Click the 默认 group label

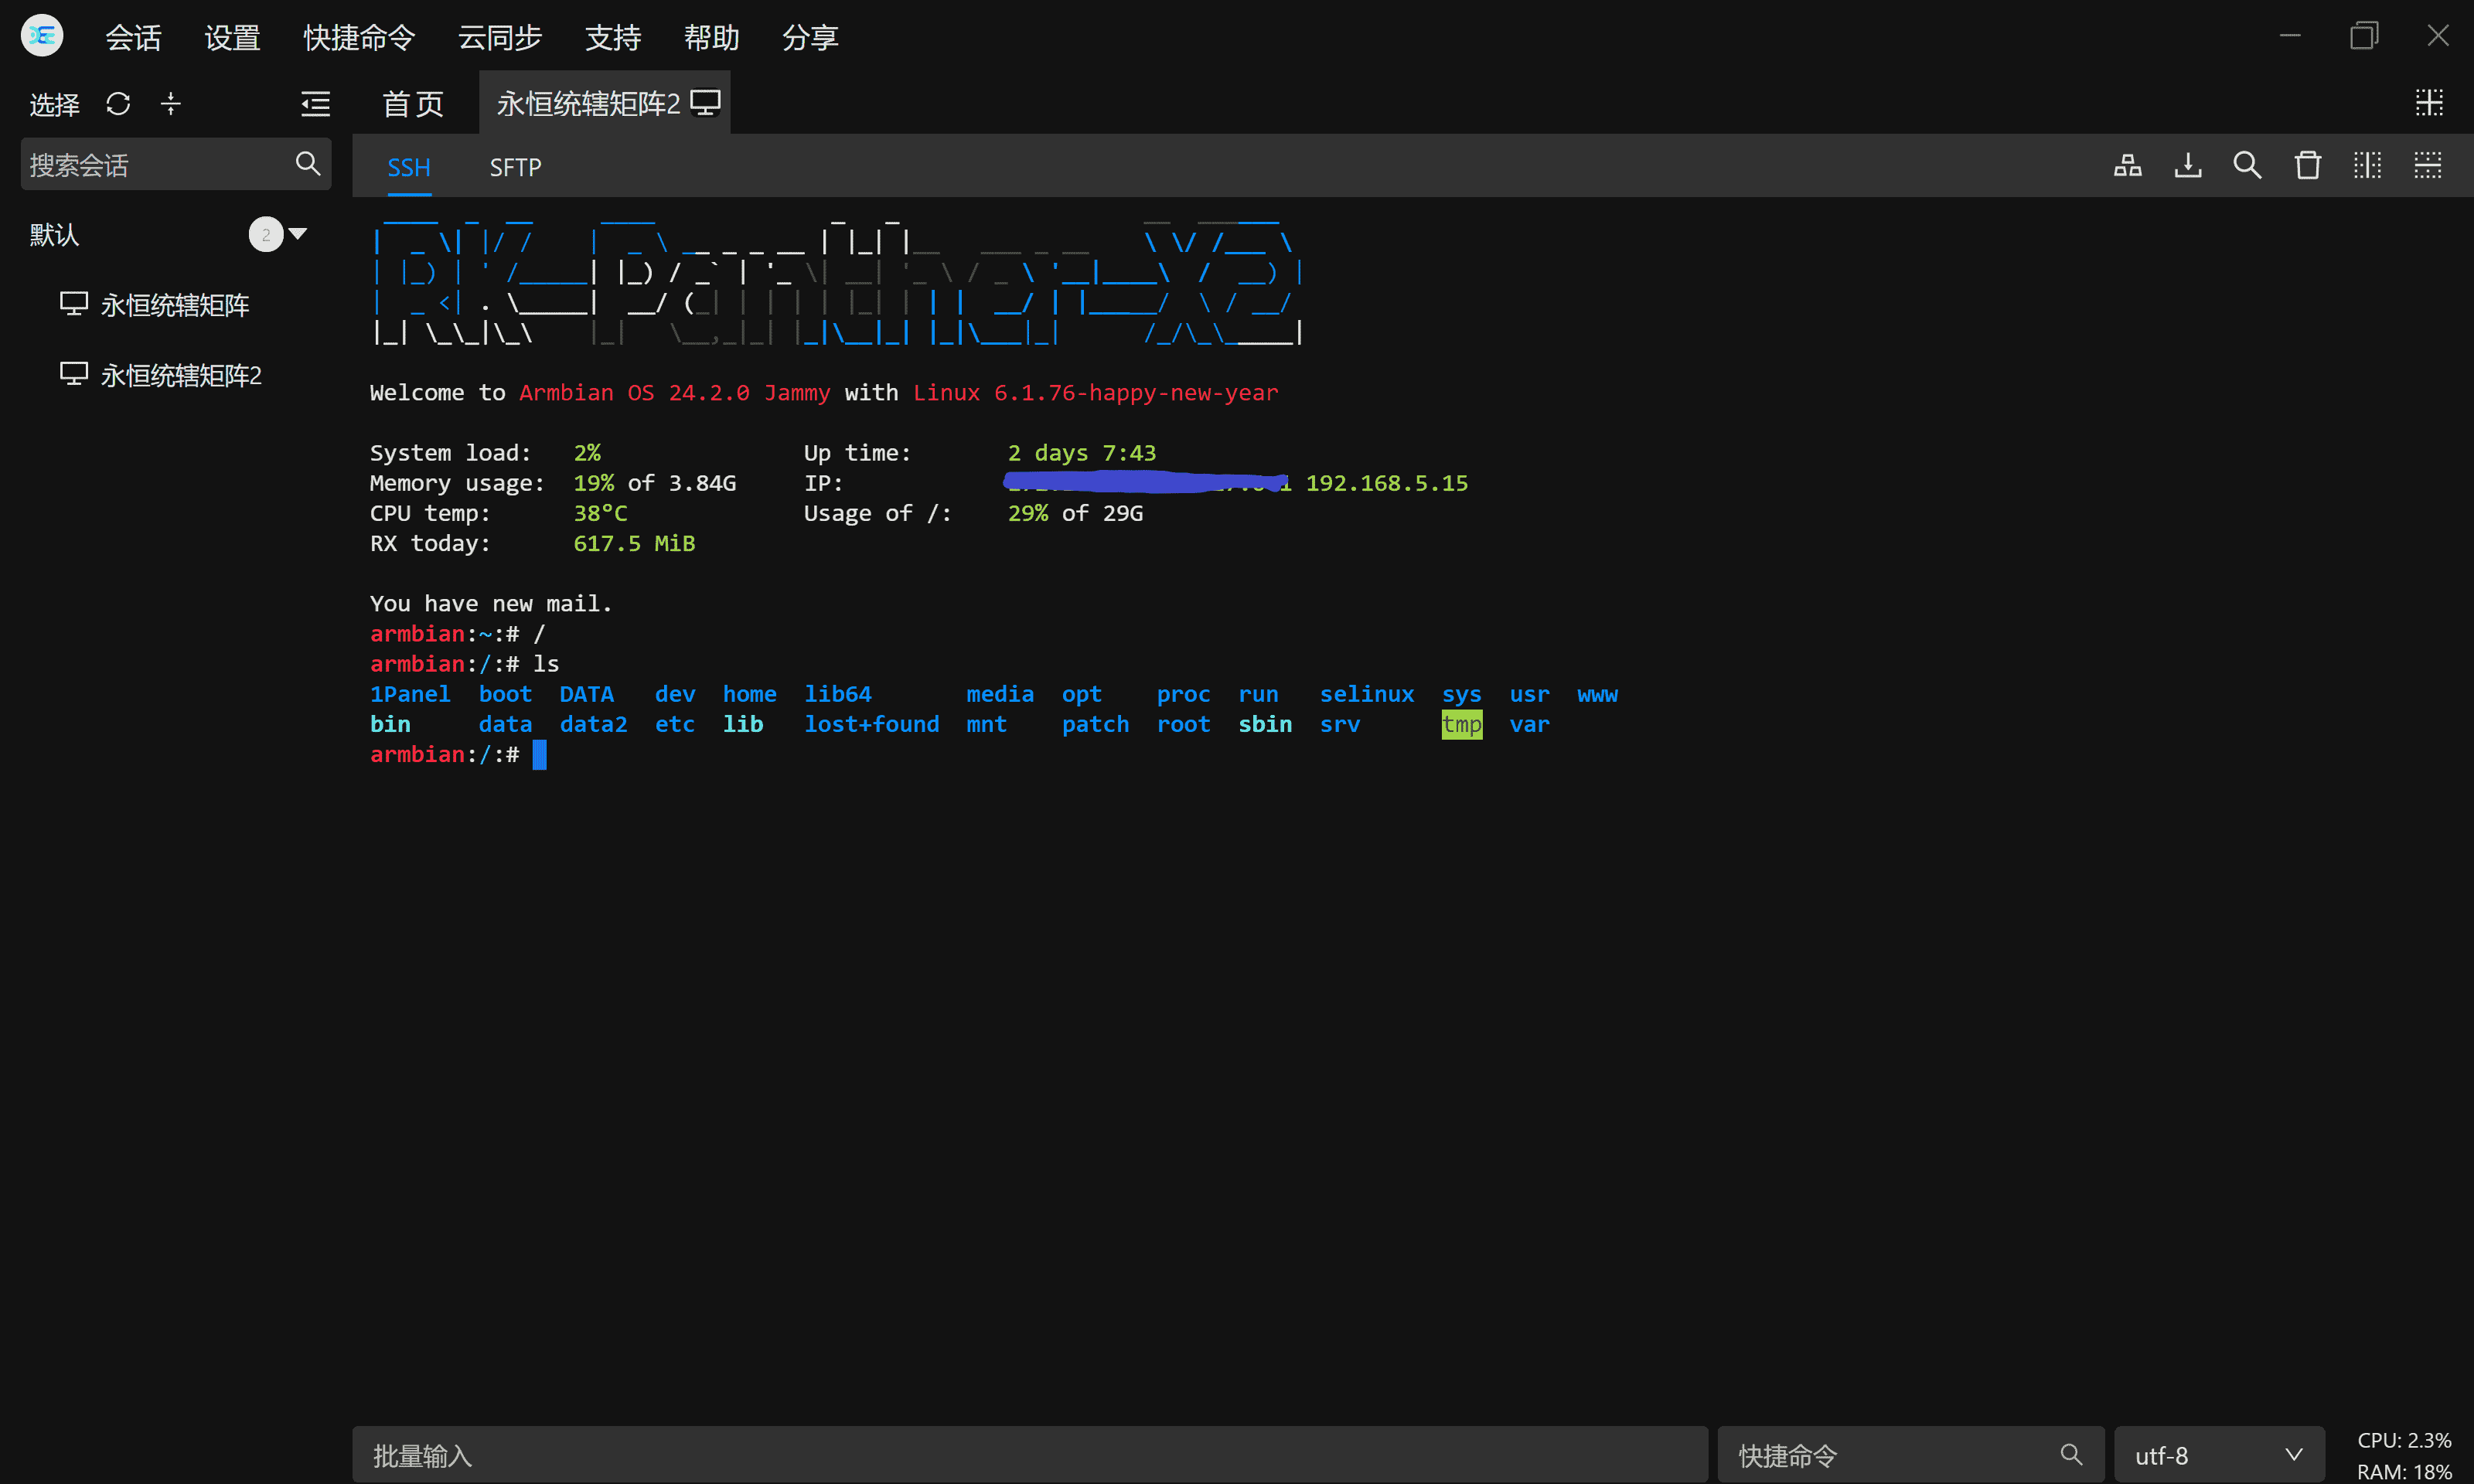pos(54,235)
